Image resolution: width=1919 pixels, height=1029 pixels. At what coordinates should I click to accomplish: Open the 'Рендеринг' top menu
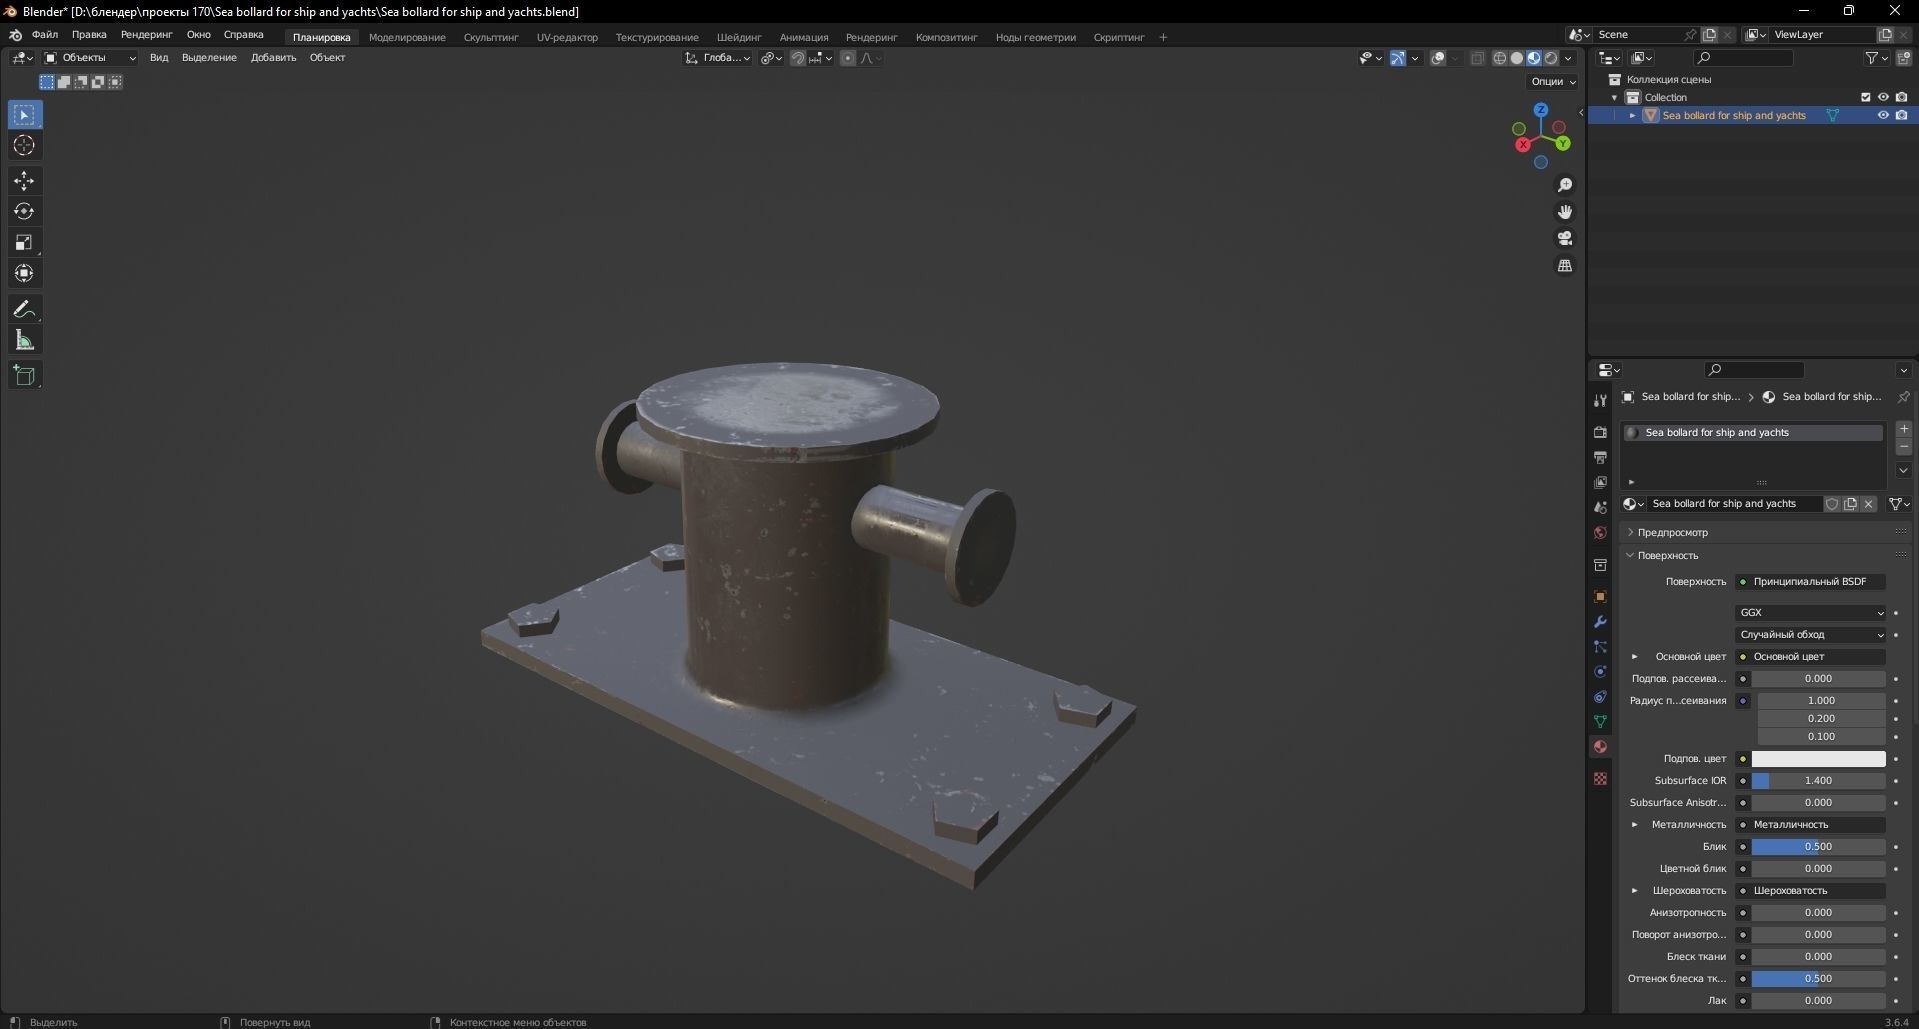point(146,35)
